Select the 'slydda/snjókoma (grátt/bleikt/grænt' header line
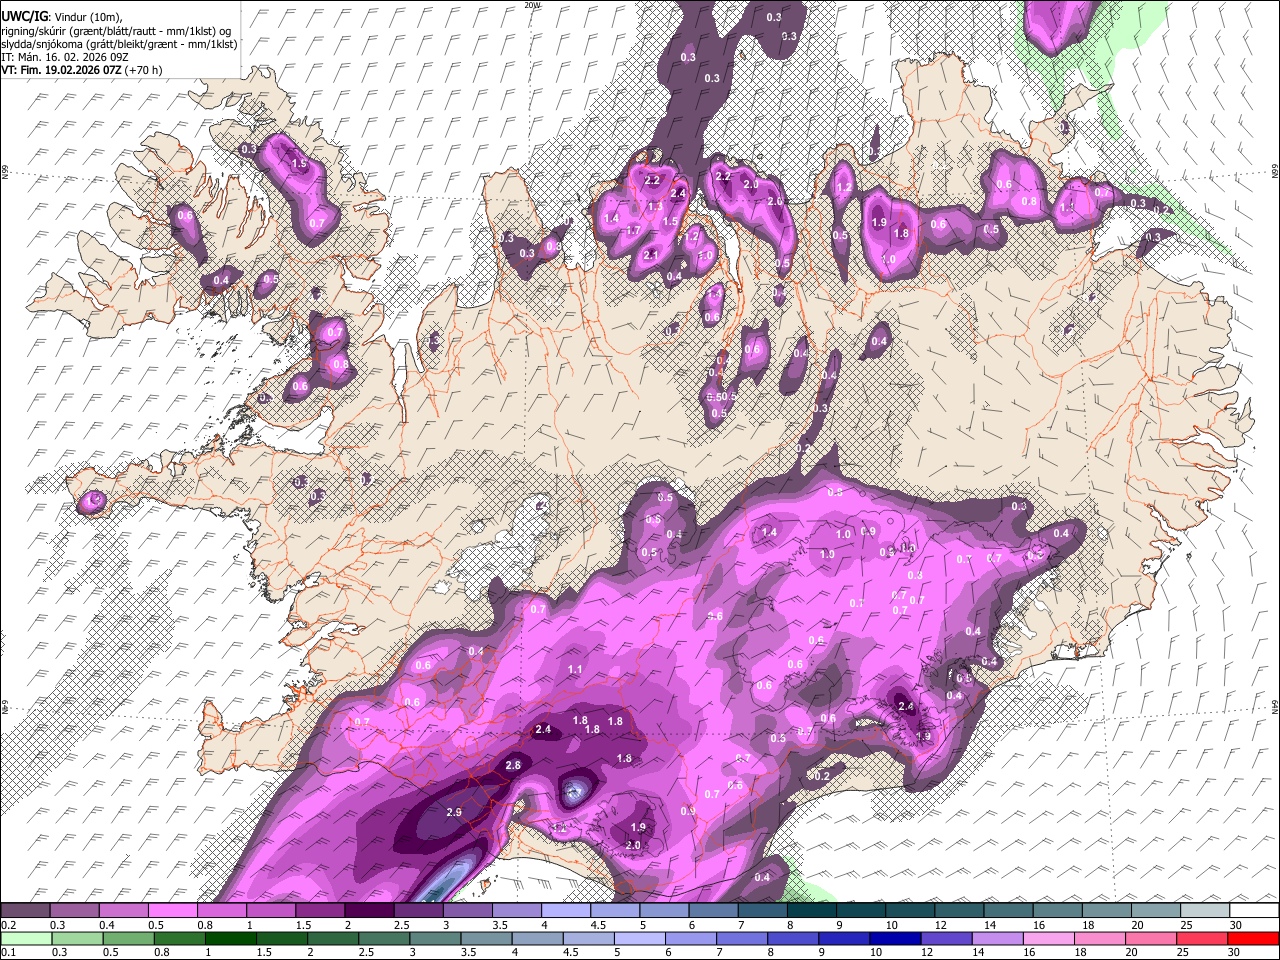 tap(119, 44)
